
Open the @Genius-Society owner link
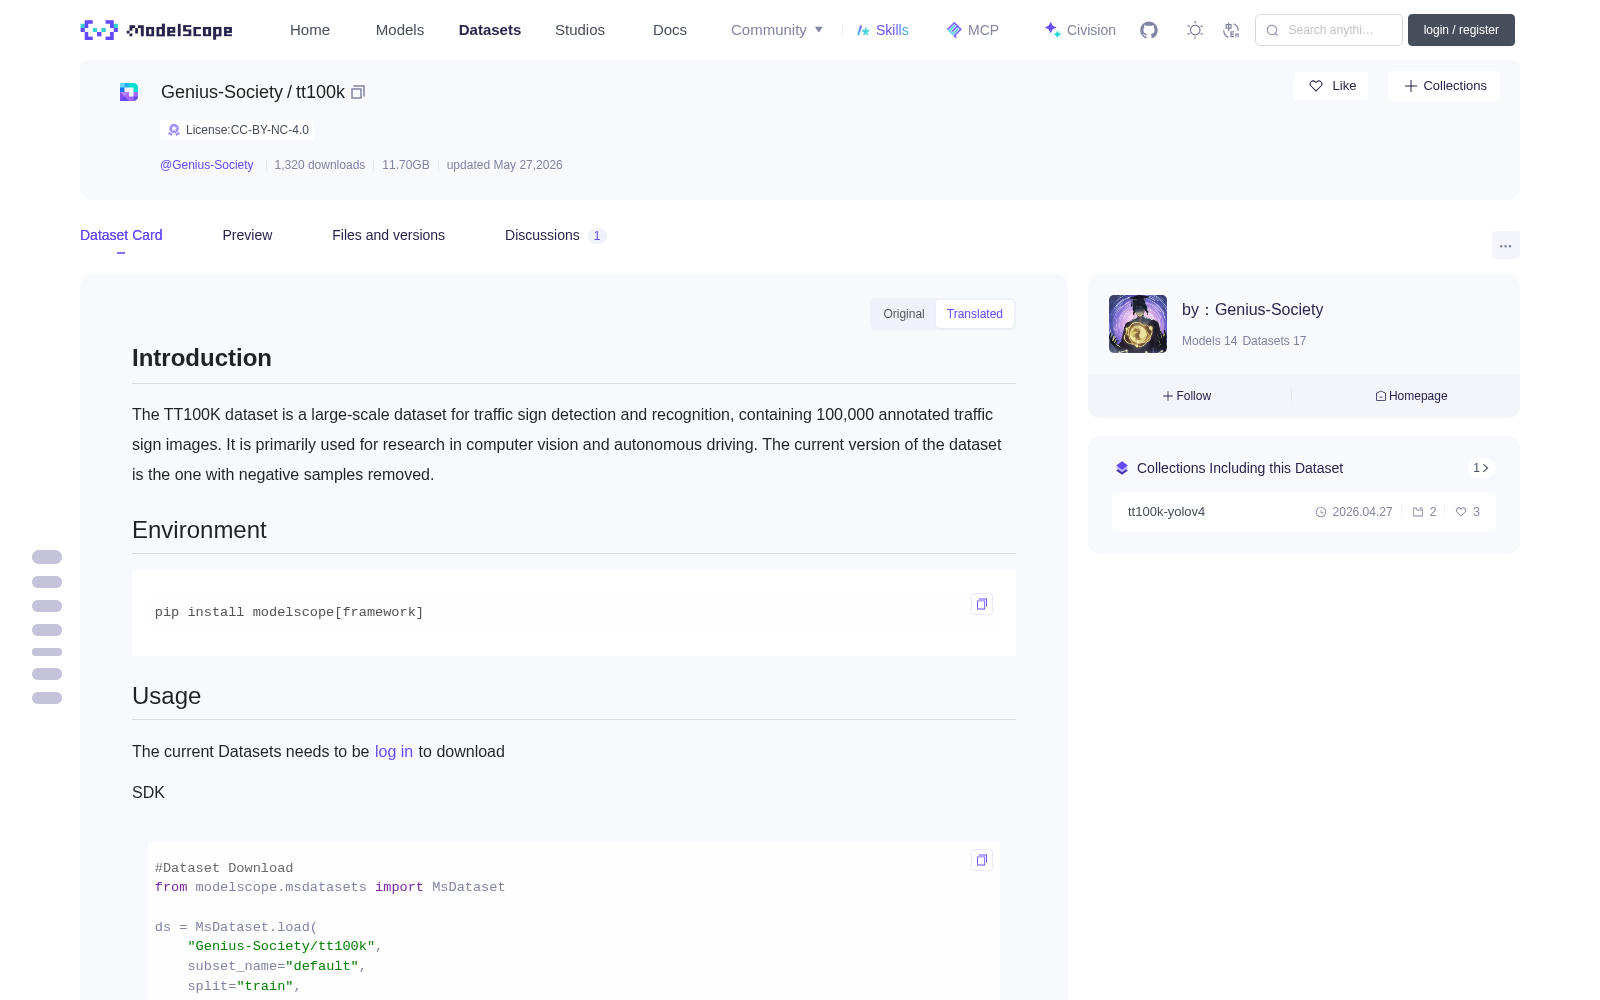pos(207,165)
